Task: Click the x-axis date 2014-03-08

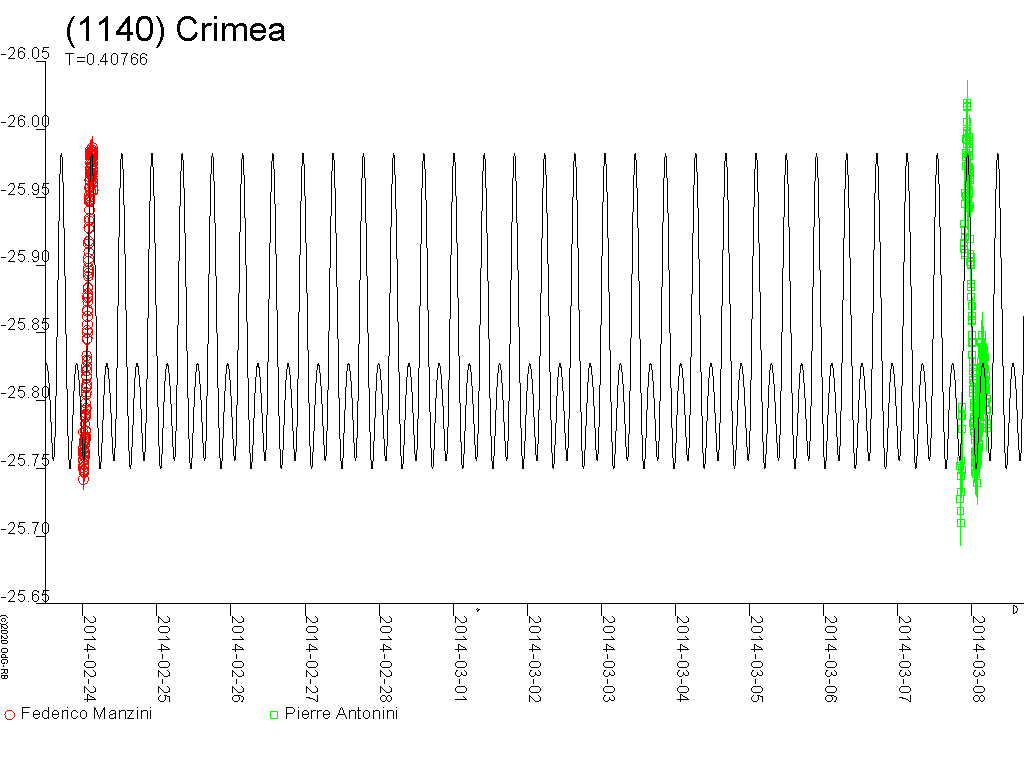Action: pos(978,658)
